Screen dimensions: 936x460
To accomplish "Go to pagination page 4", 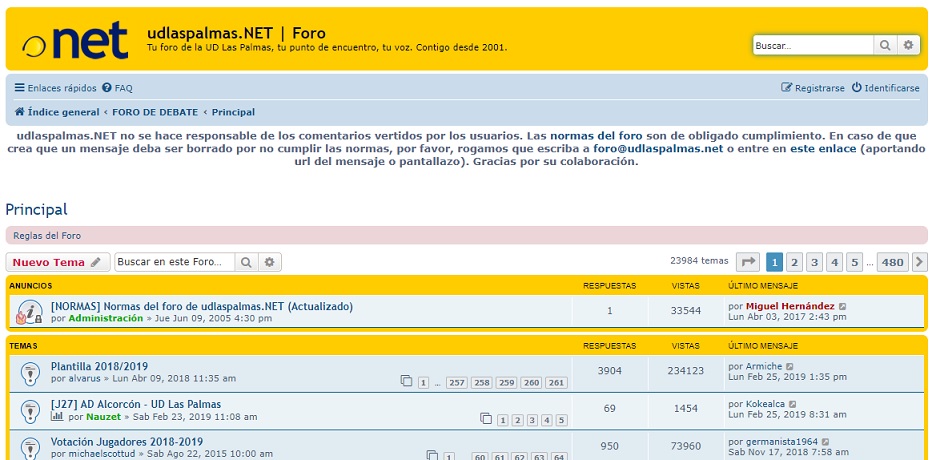I will coord(835,262).
